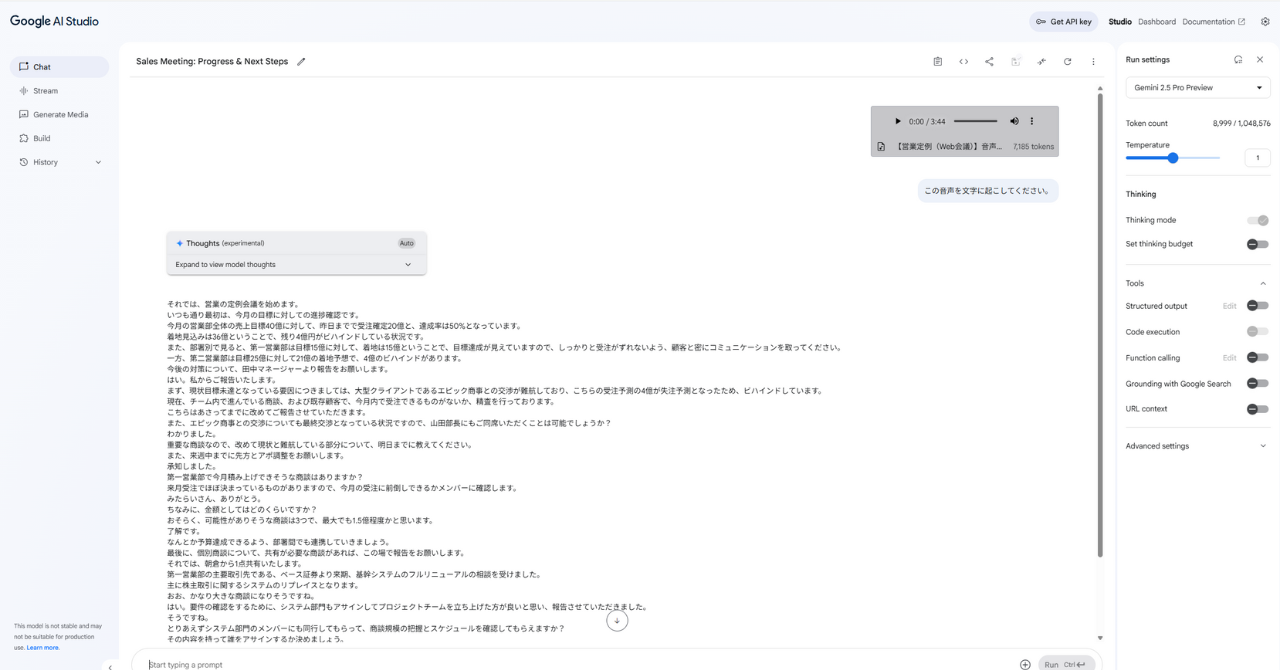Open Stream in the left sidebar

pyautogui.click(x=46, y=91)
